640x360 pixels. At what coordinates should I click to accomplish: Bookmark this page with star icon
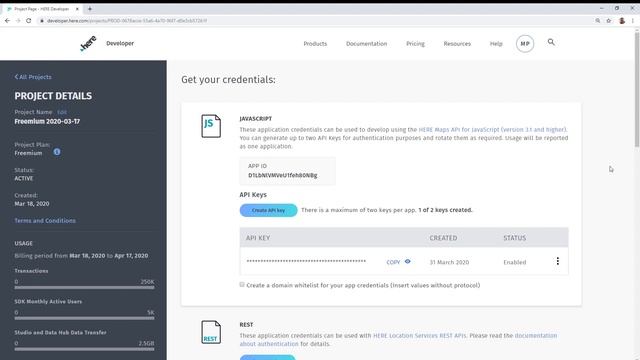coord(609,20)
